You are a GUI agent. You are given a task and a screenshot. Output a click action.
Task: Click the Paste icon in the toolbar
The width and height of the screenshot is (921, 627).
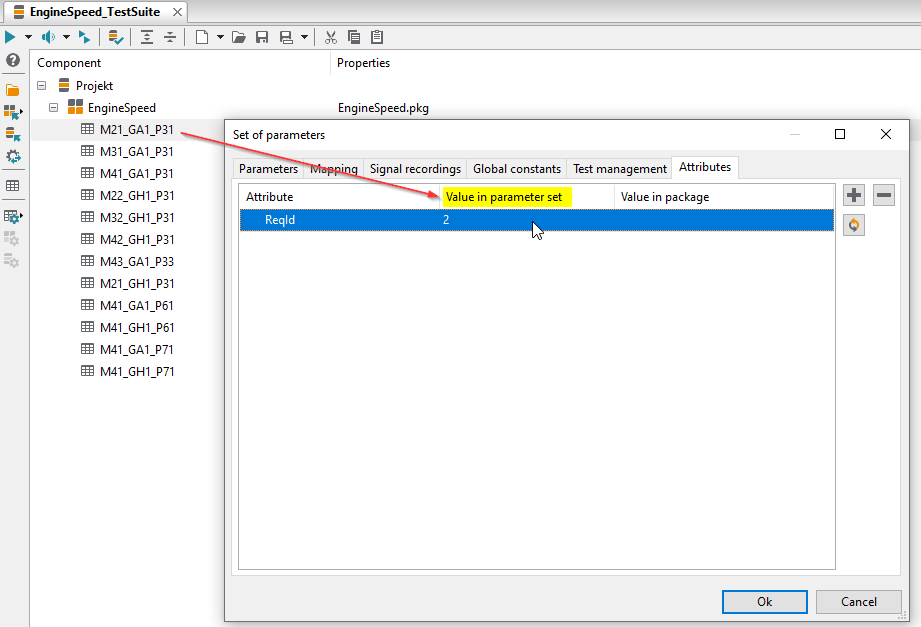coord(376,36)
